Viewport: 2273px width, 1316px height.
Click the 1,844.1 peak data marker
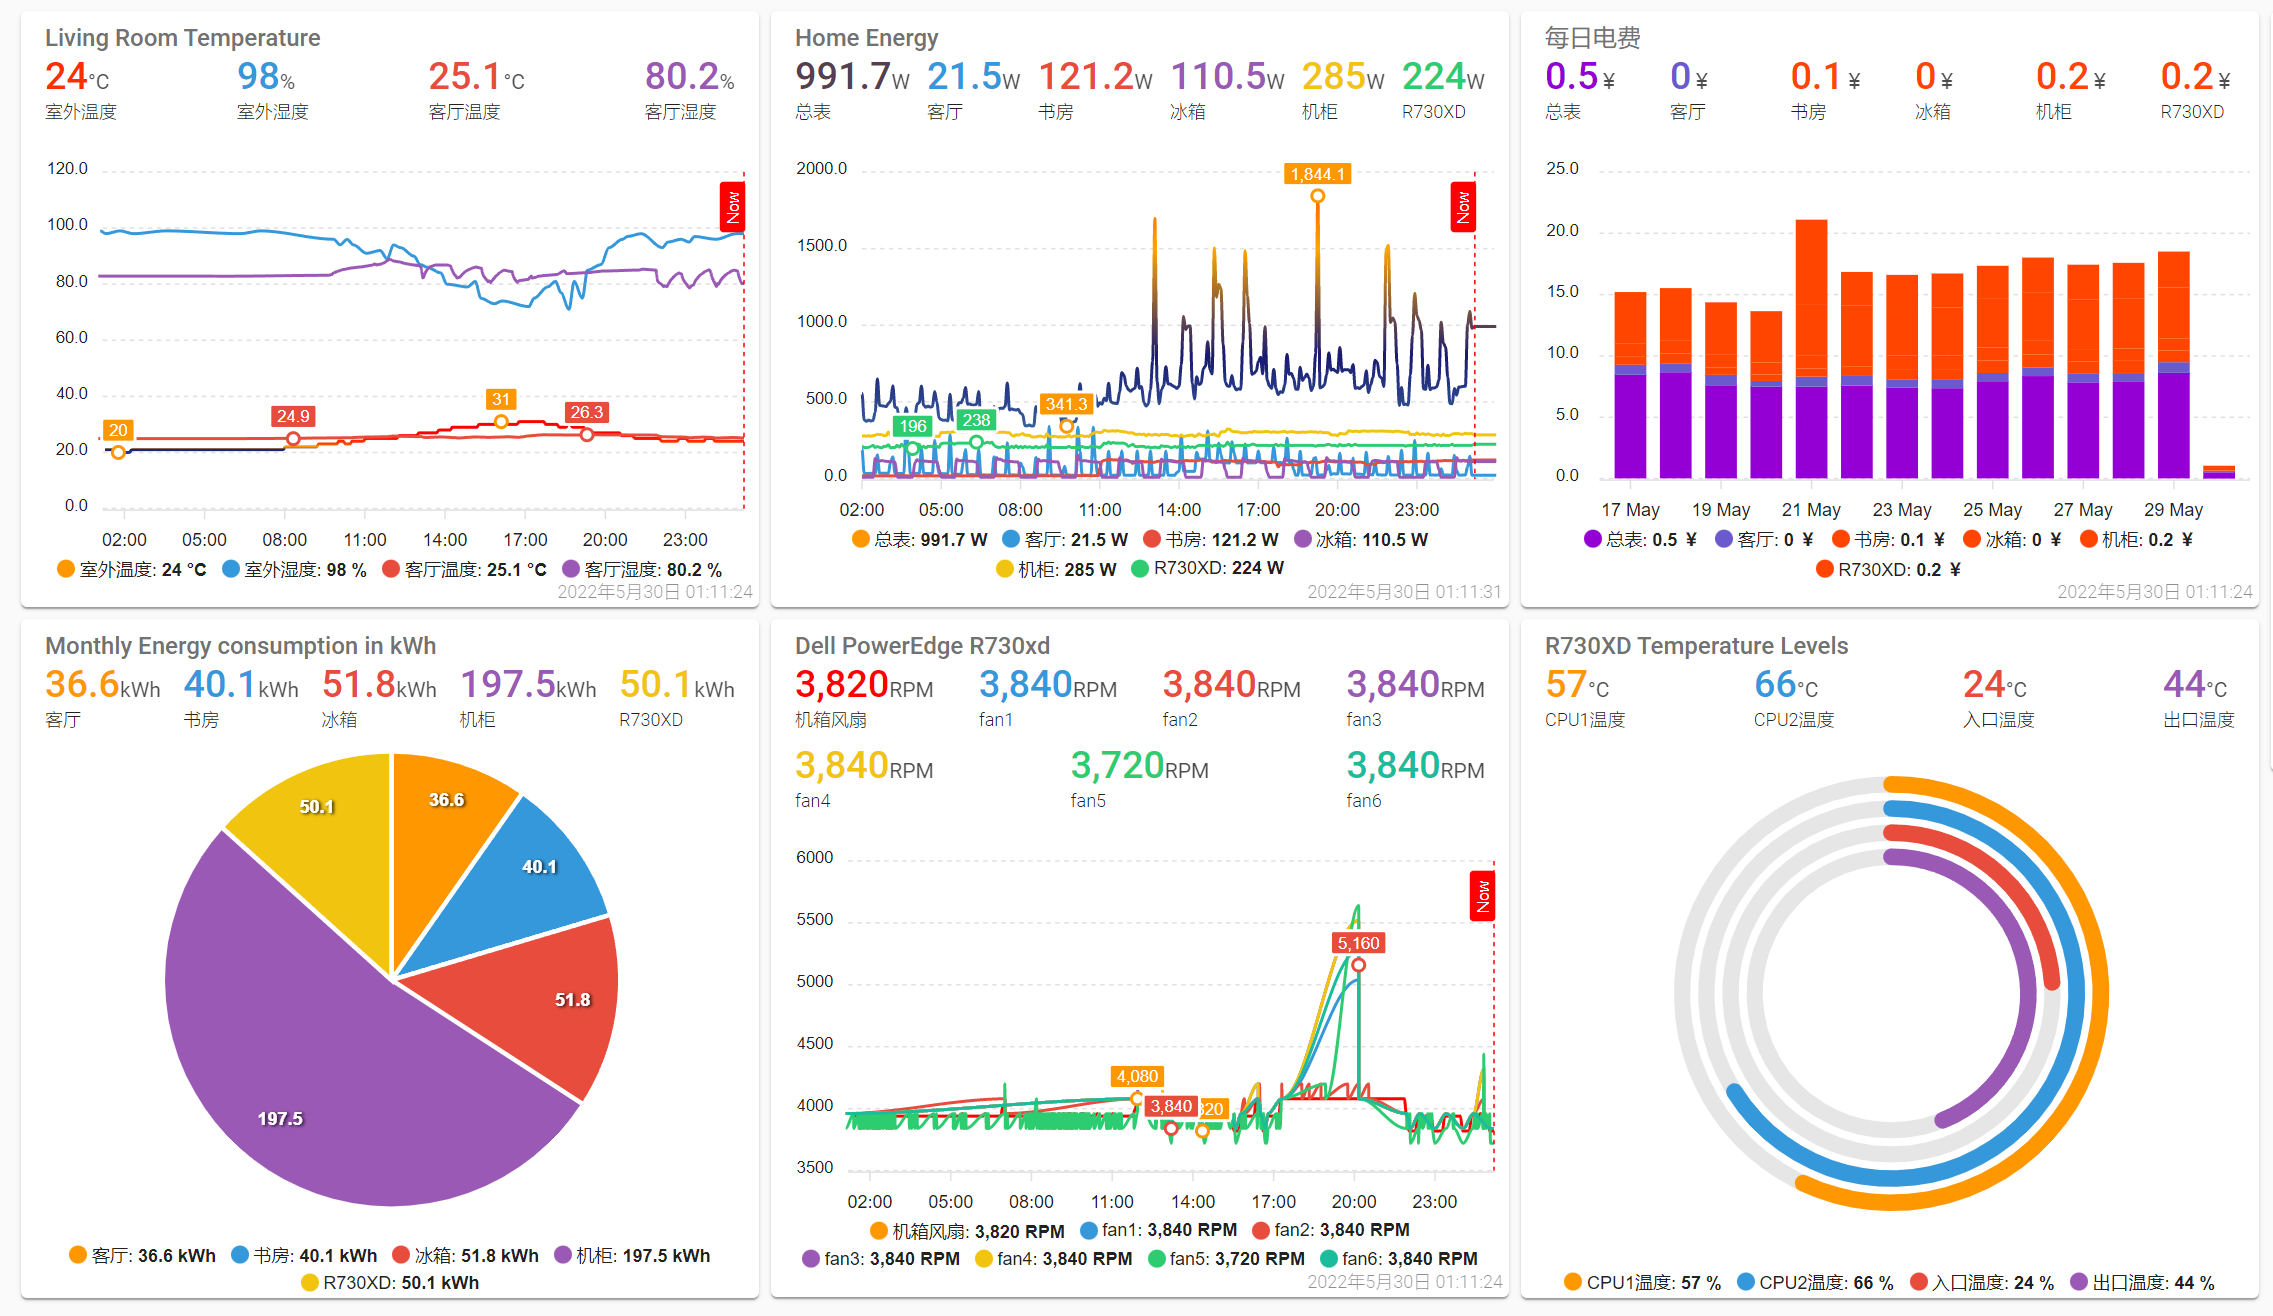coord(1318,196)
